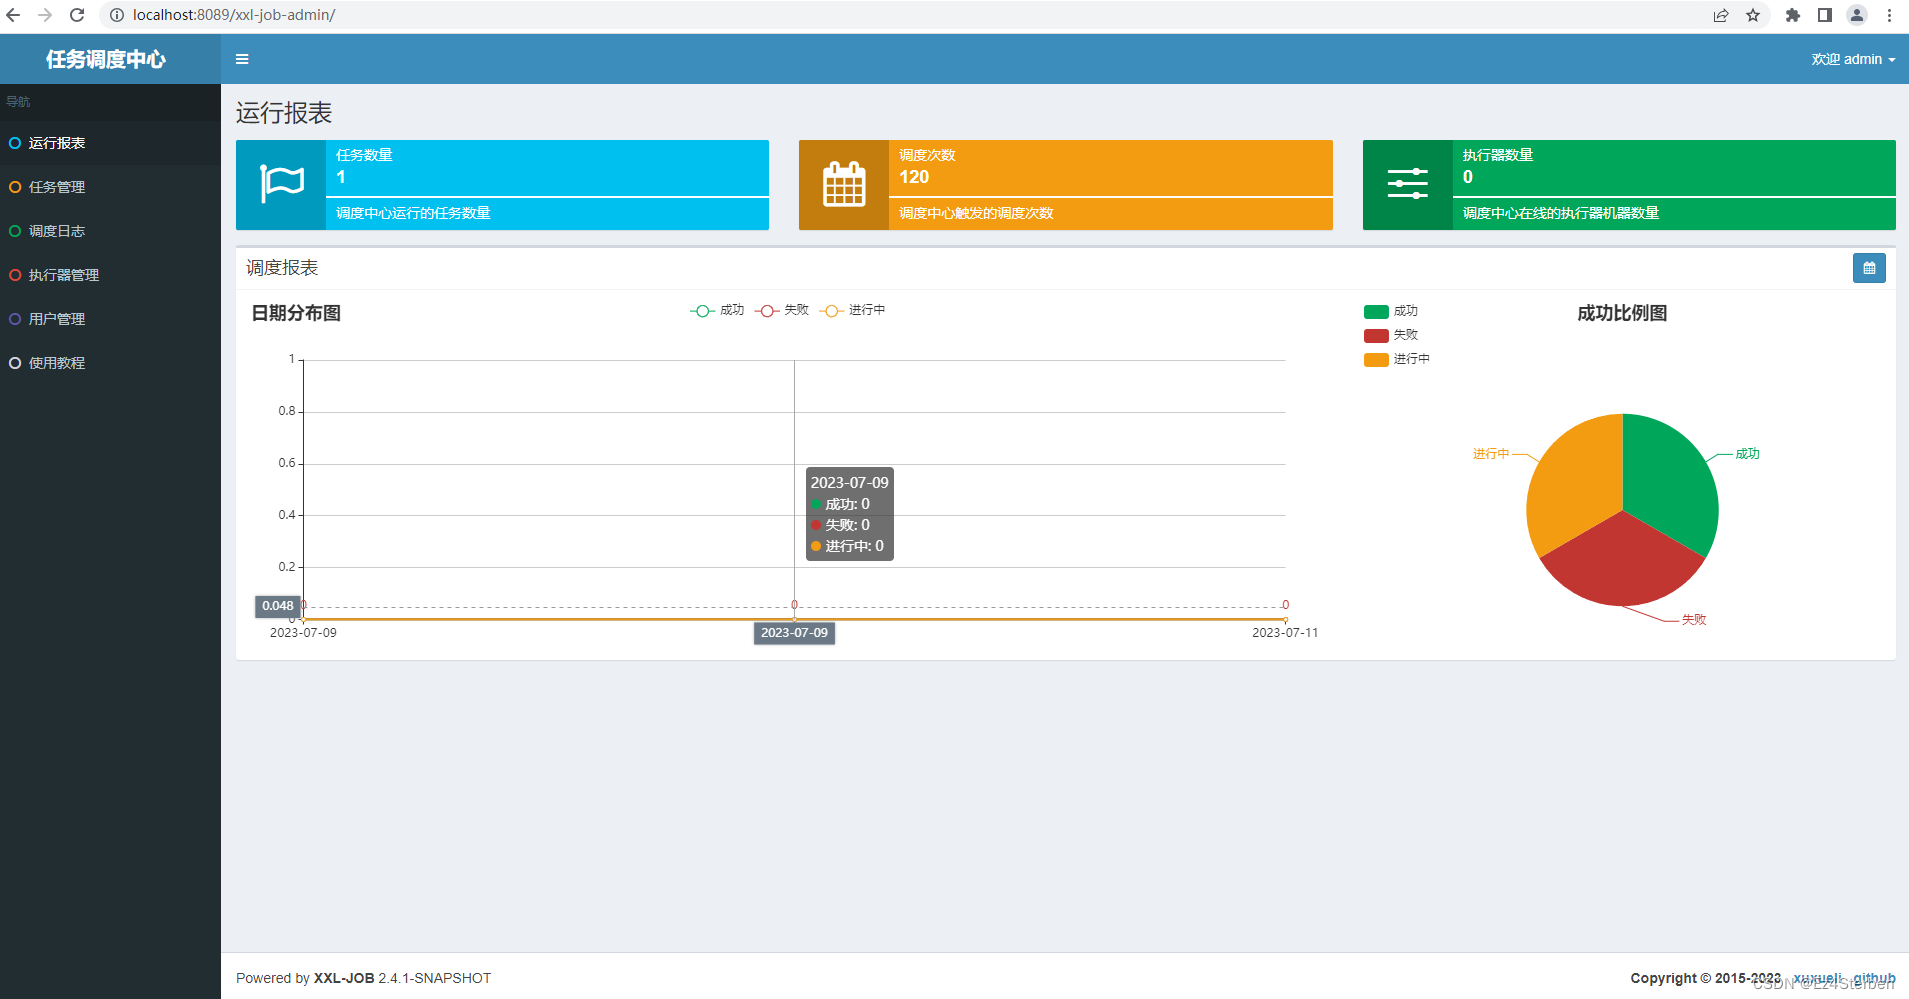Toggle 失败 in pie chart legend
The width and height of the screenshot is (1909, 999).
pyautogui.click(x=1391, y=335)
